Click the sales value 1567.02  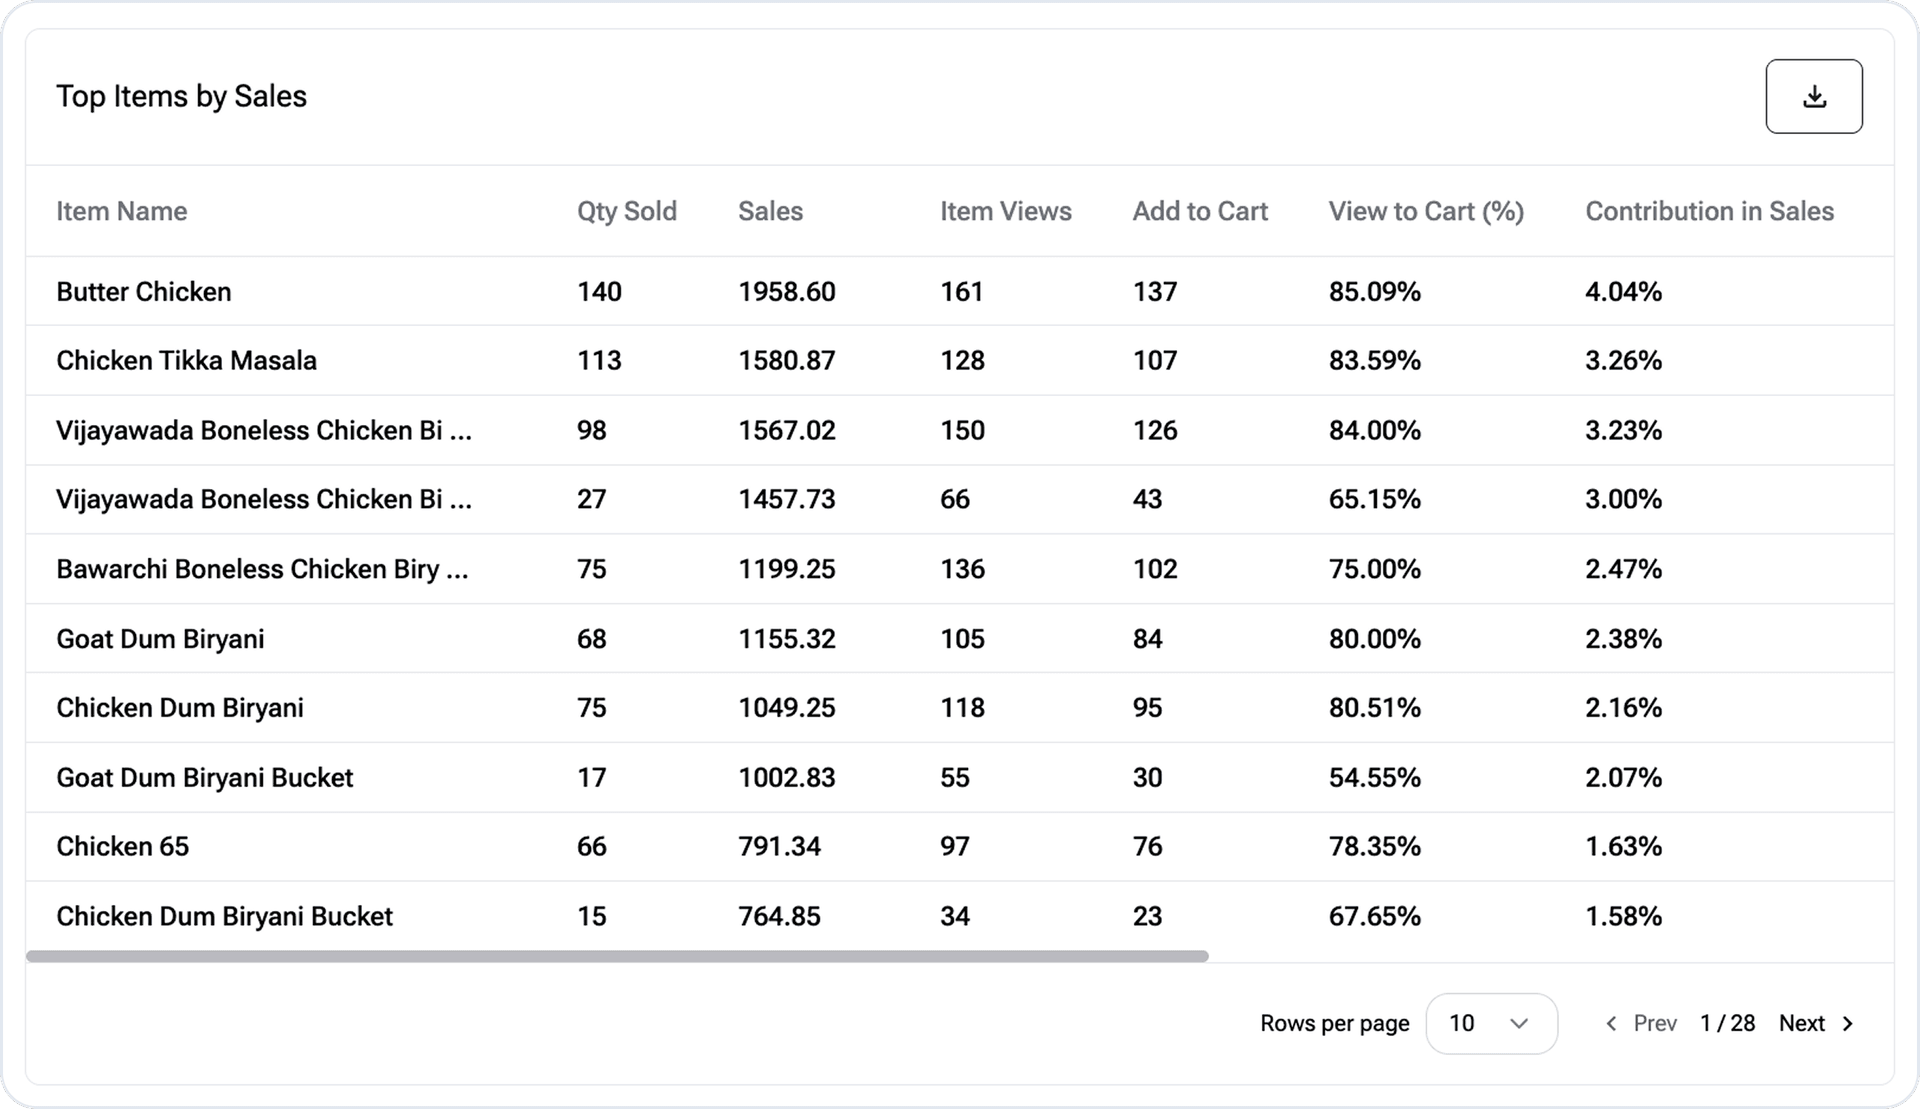click(787, 430)
